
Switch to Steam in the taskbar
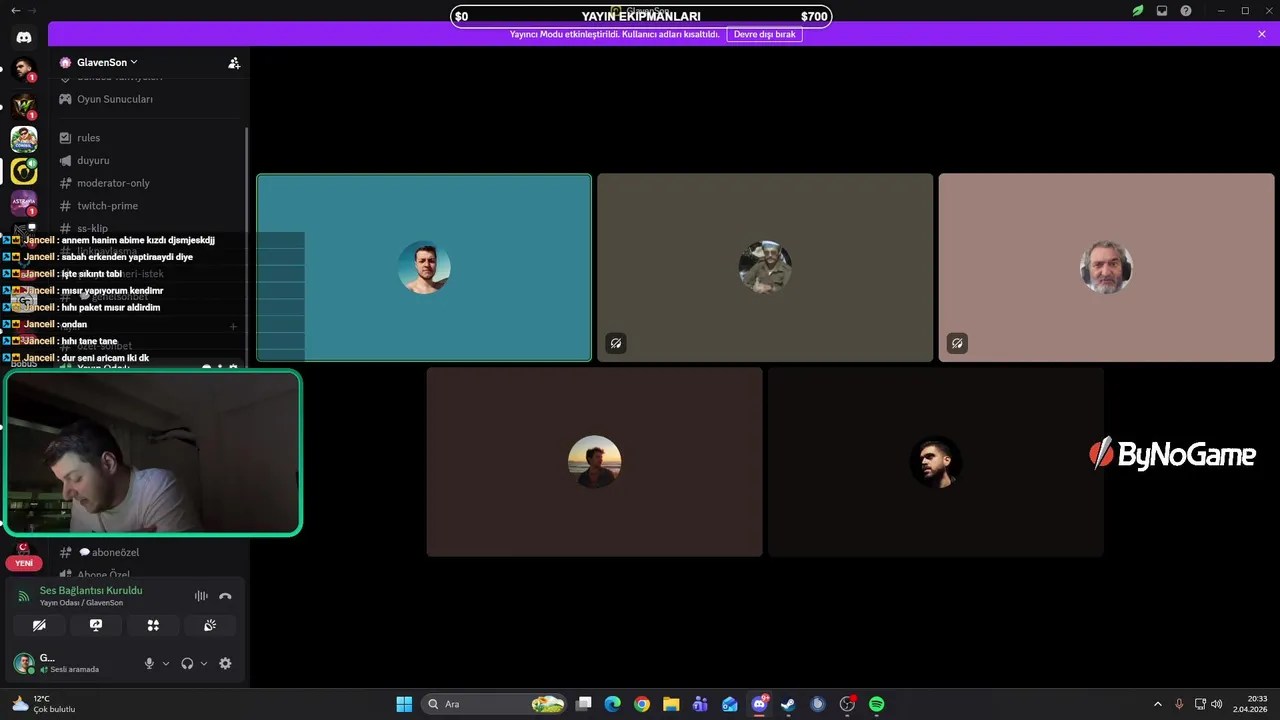[788, 704]
